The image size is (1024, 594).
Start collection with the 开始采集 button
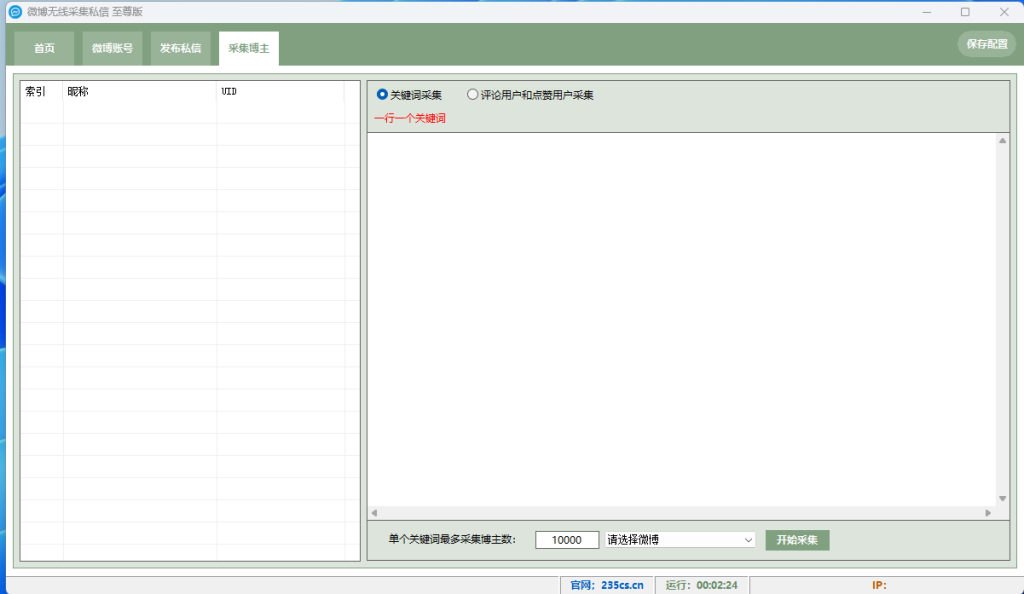coord(797,540)
